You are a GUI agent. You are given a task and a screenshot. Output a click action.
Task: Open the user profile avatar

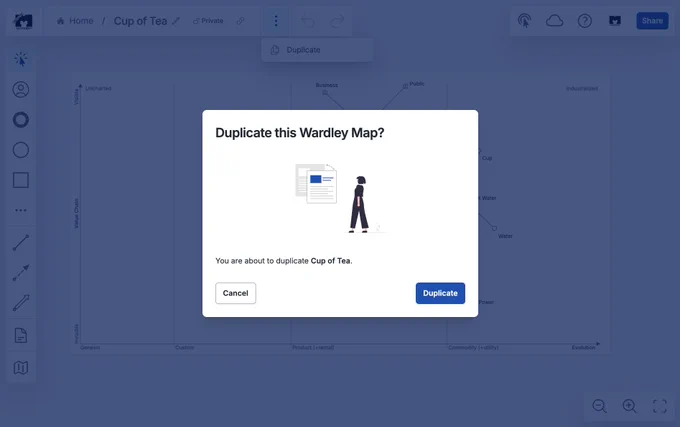[615, 21]
